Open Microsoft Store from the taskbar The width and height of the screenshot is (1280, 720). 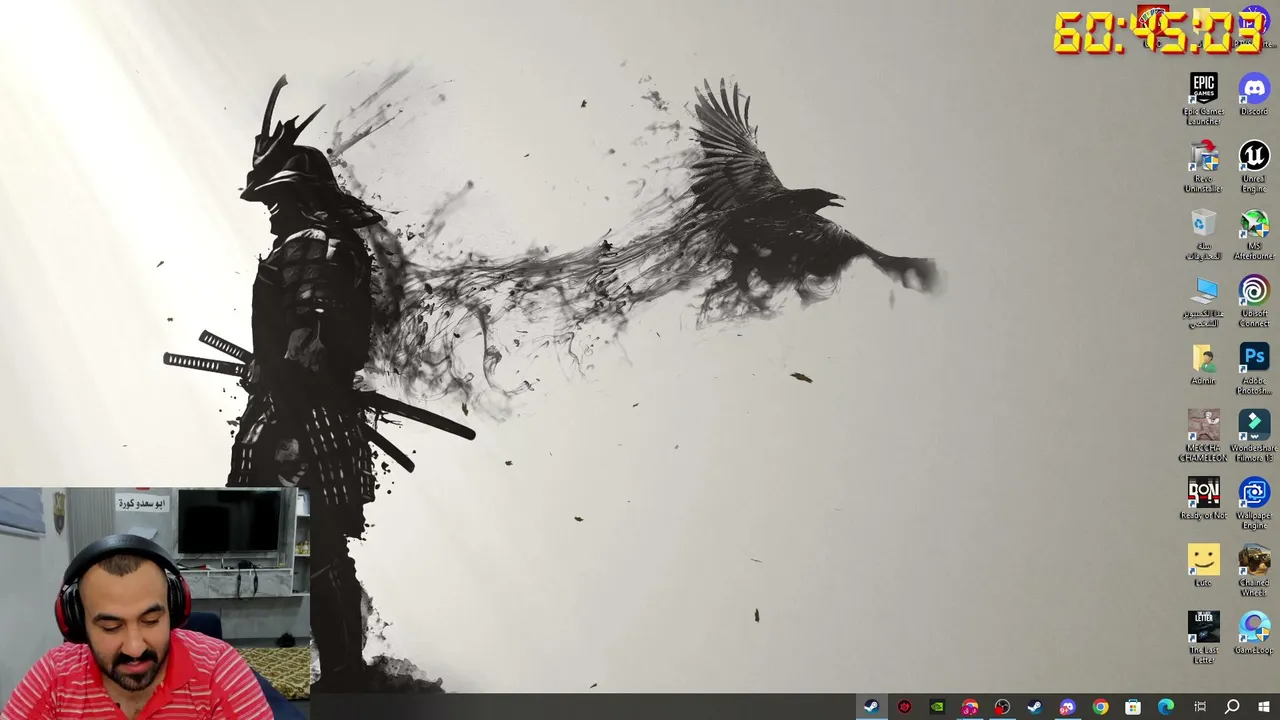(1133, 707)
